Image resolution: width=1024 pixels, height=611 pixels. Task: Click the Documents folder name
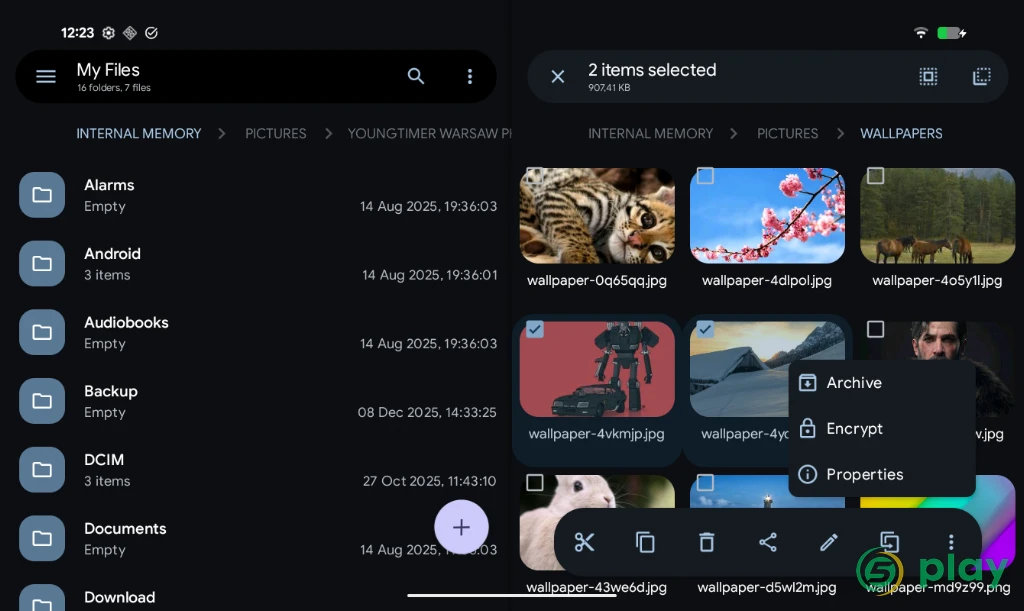pos(125,529)
